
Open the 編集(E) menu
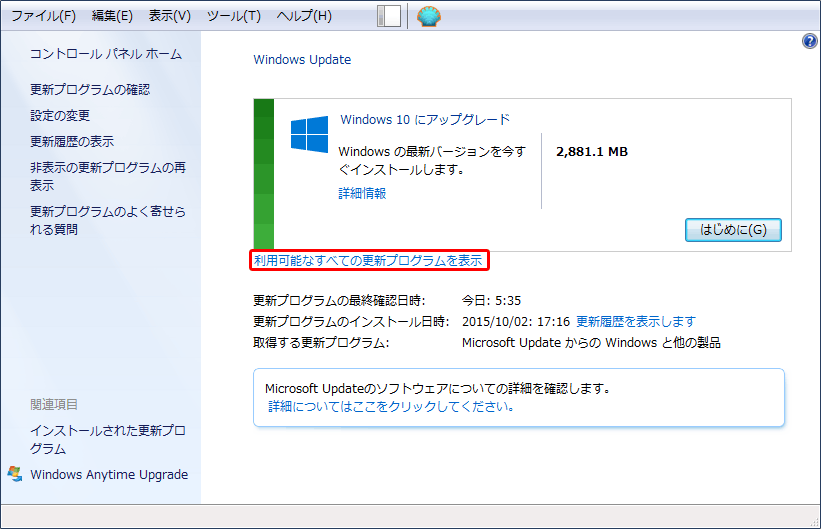pos(112,16)
